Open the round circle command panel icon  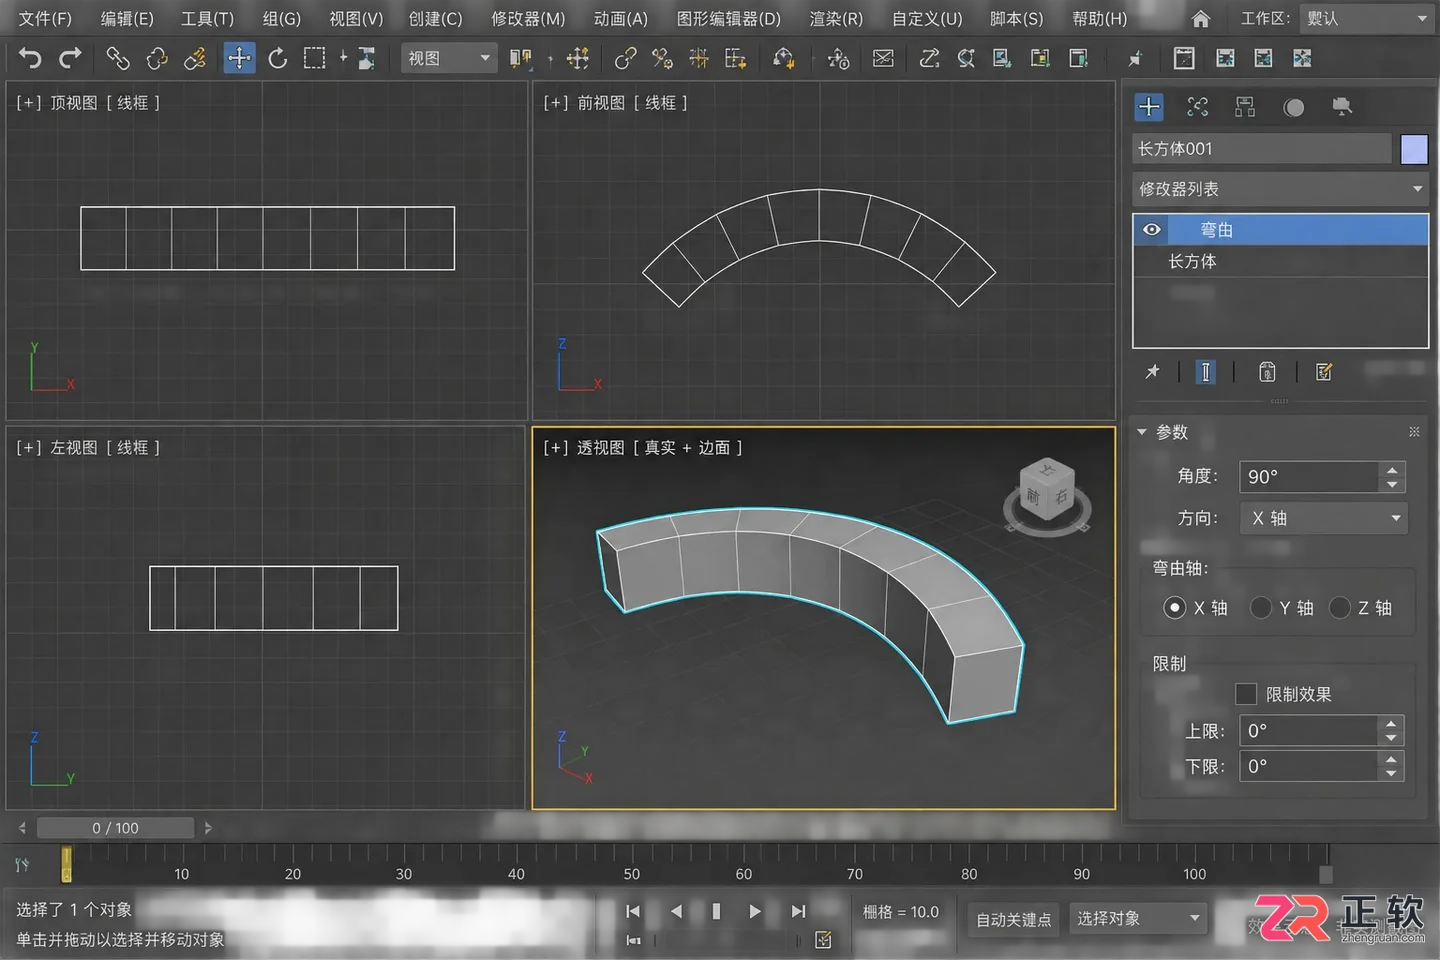[x=1294, y=107]
